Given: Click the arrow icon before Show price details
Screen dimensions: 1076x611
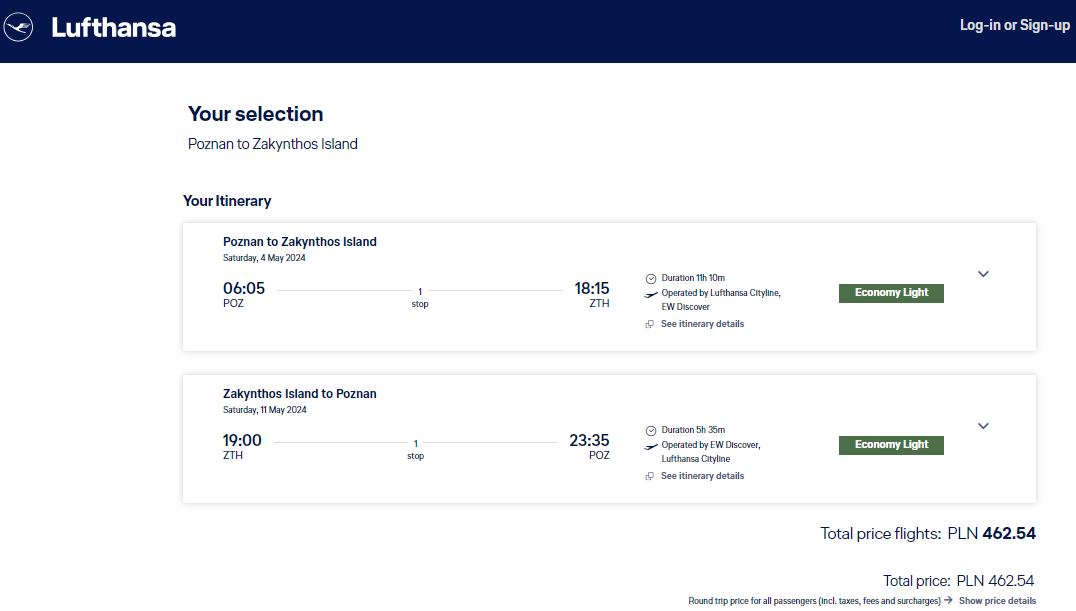Looking at the screenshot, I should point(948,600).
